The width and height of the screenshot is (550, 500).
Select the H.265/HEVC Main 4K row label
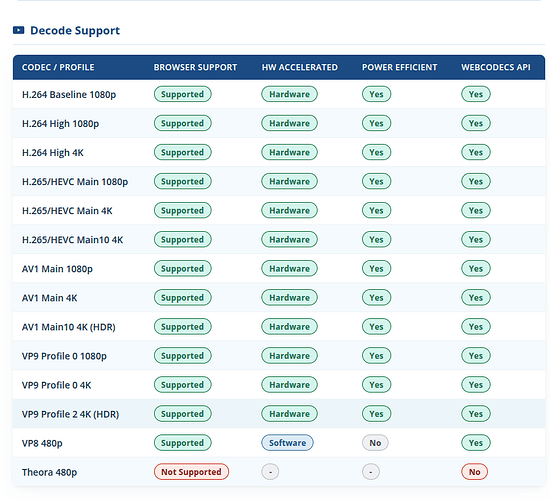[67, 211]
